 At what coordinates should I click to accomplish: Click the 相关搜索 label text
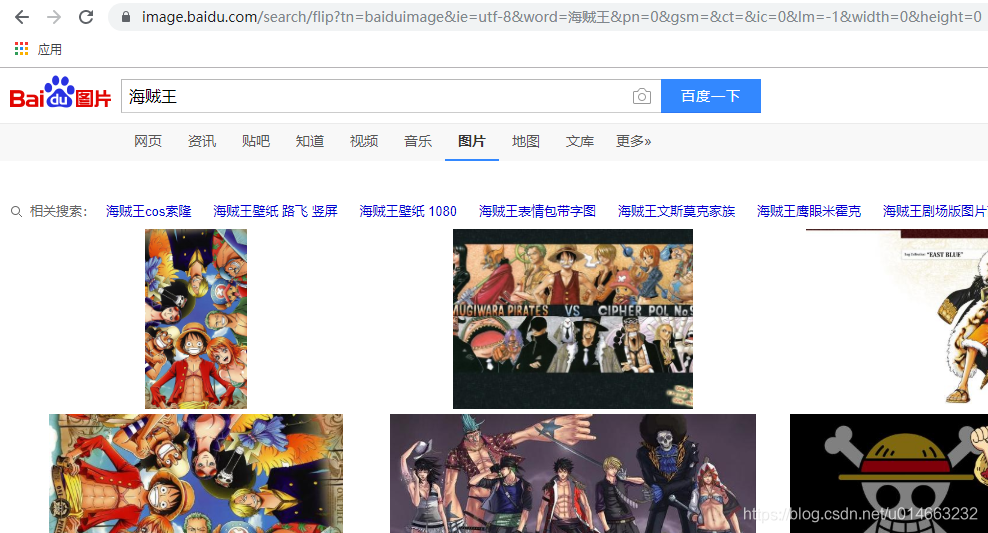pos(58,211)
